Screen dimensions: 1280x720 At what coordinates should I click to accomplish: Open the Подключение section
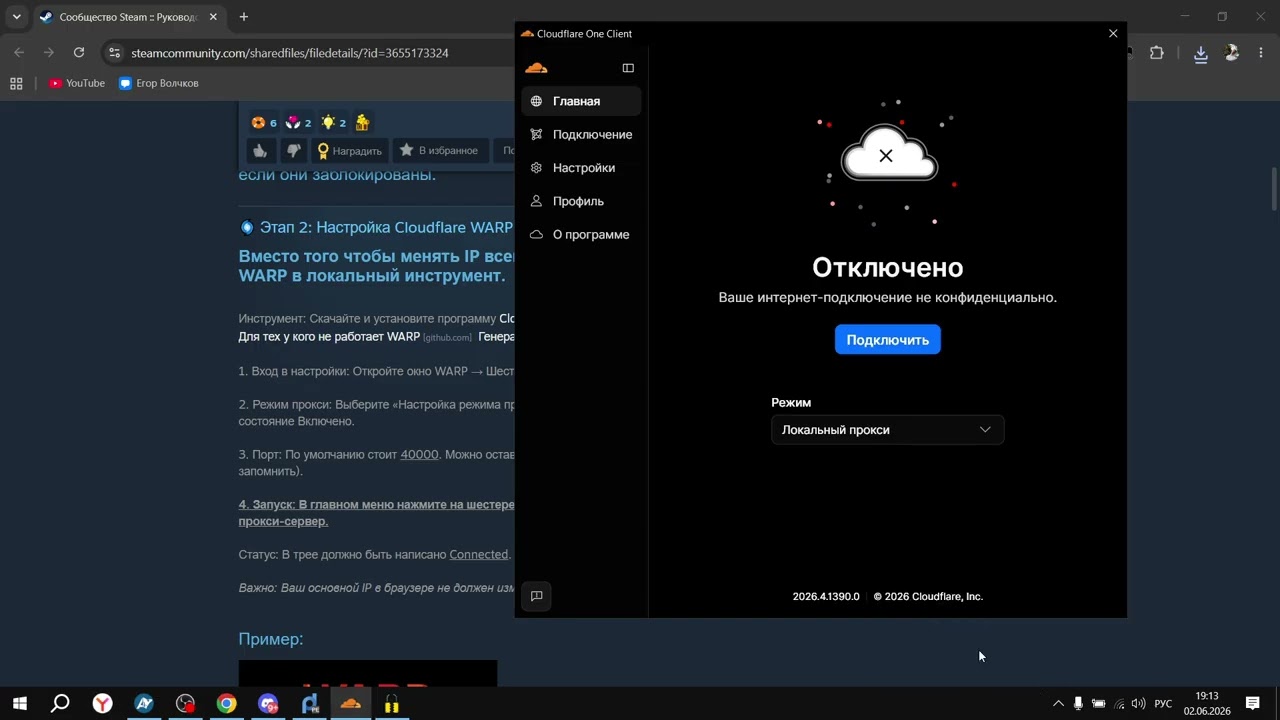(x=581, y=134)
